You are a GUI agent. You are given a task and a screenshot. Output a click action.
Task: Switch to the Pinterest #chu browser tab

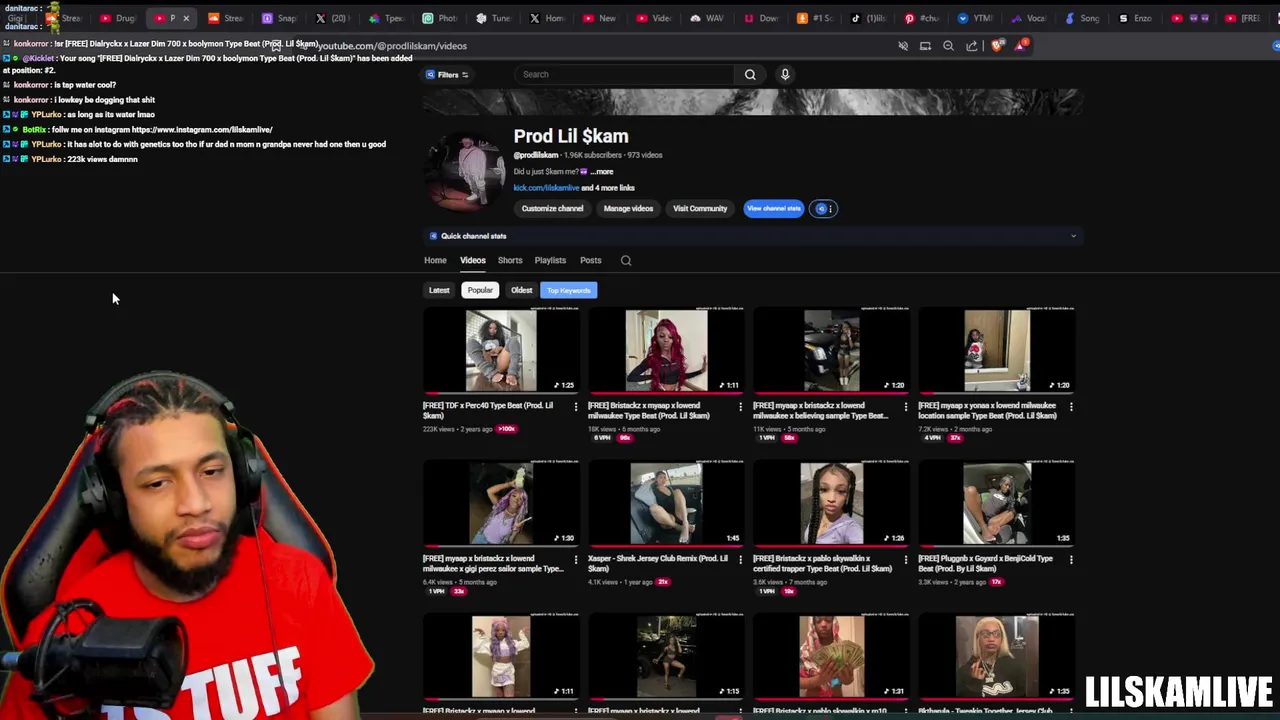(921, 18)
